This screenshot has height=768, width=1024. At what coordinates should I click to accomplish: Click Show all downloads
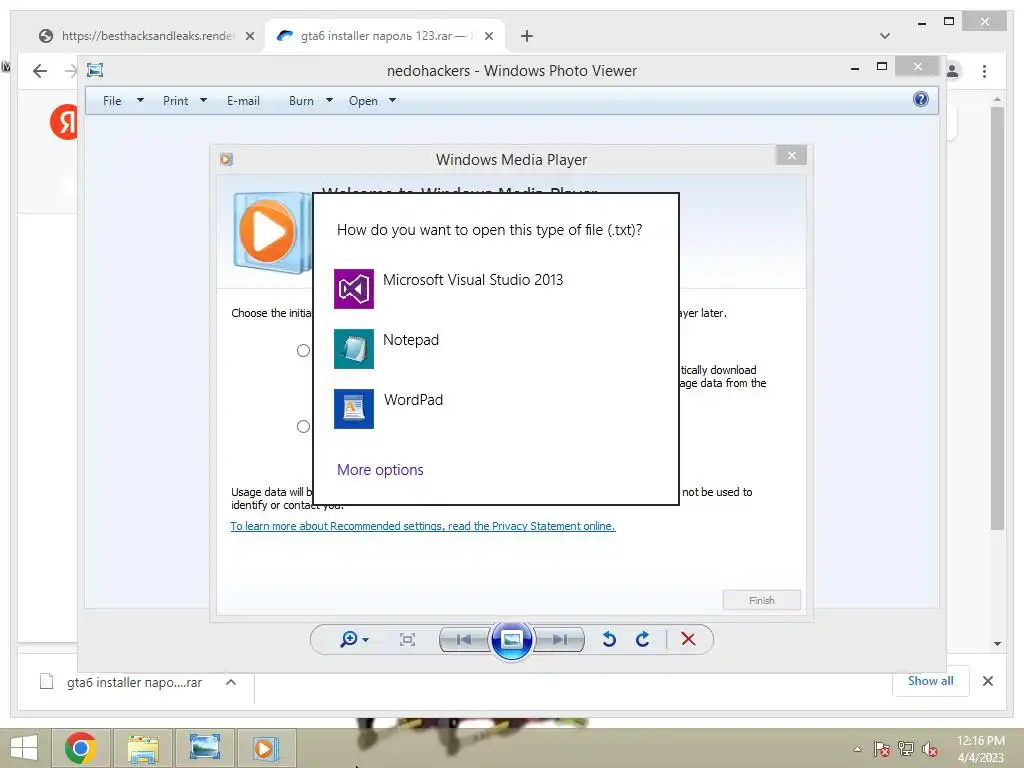931,681
